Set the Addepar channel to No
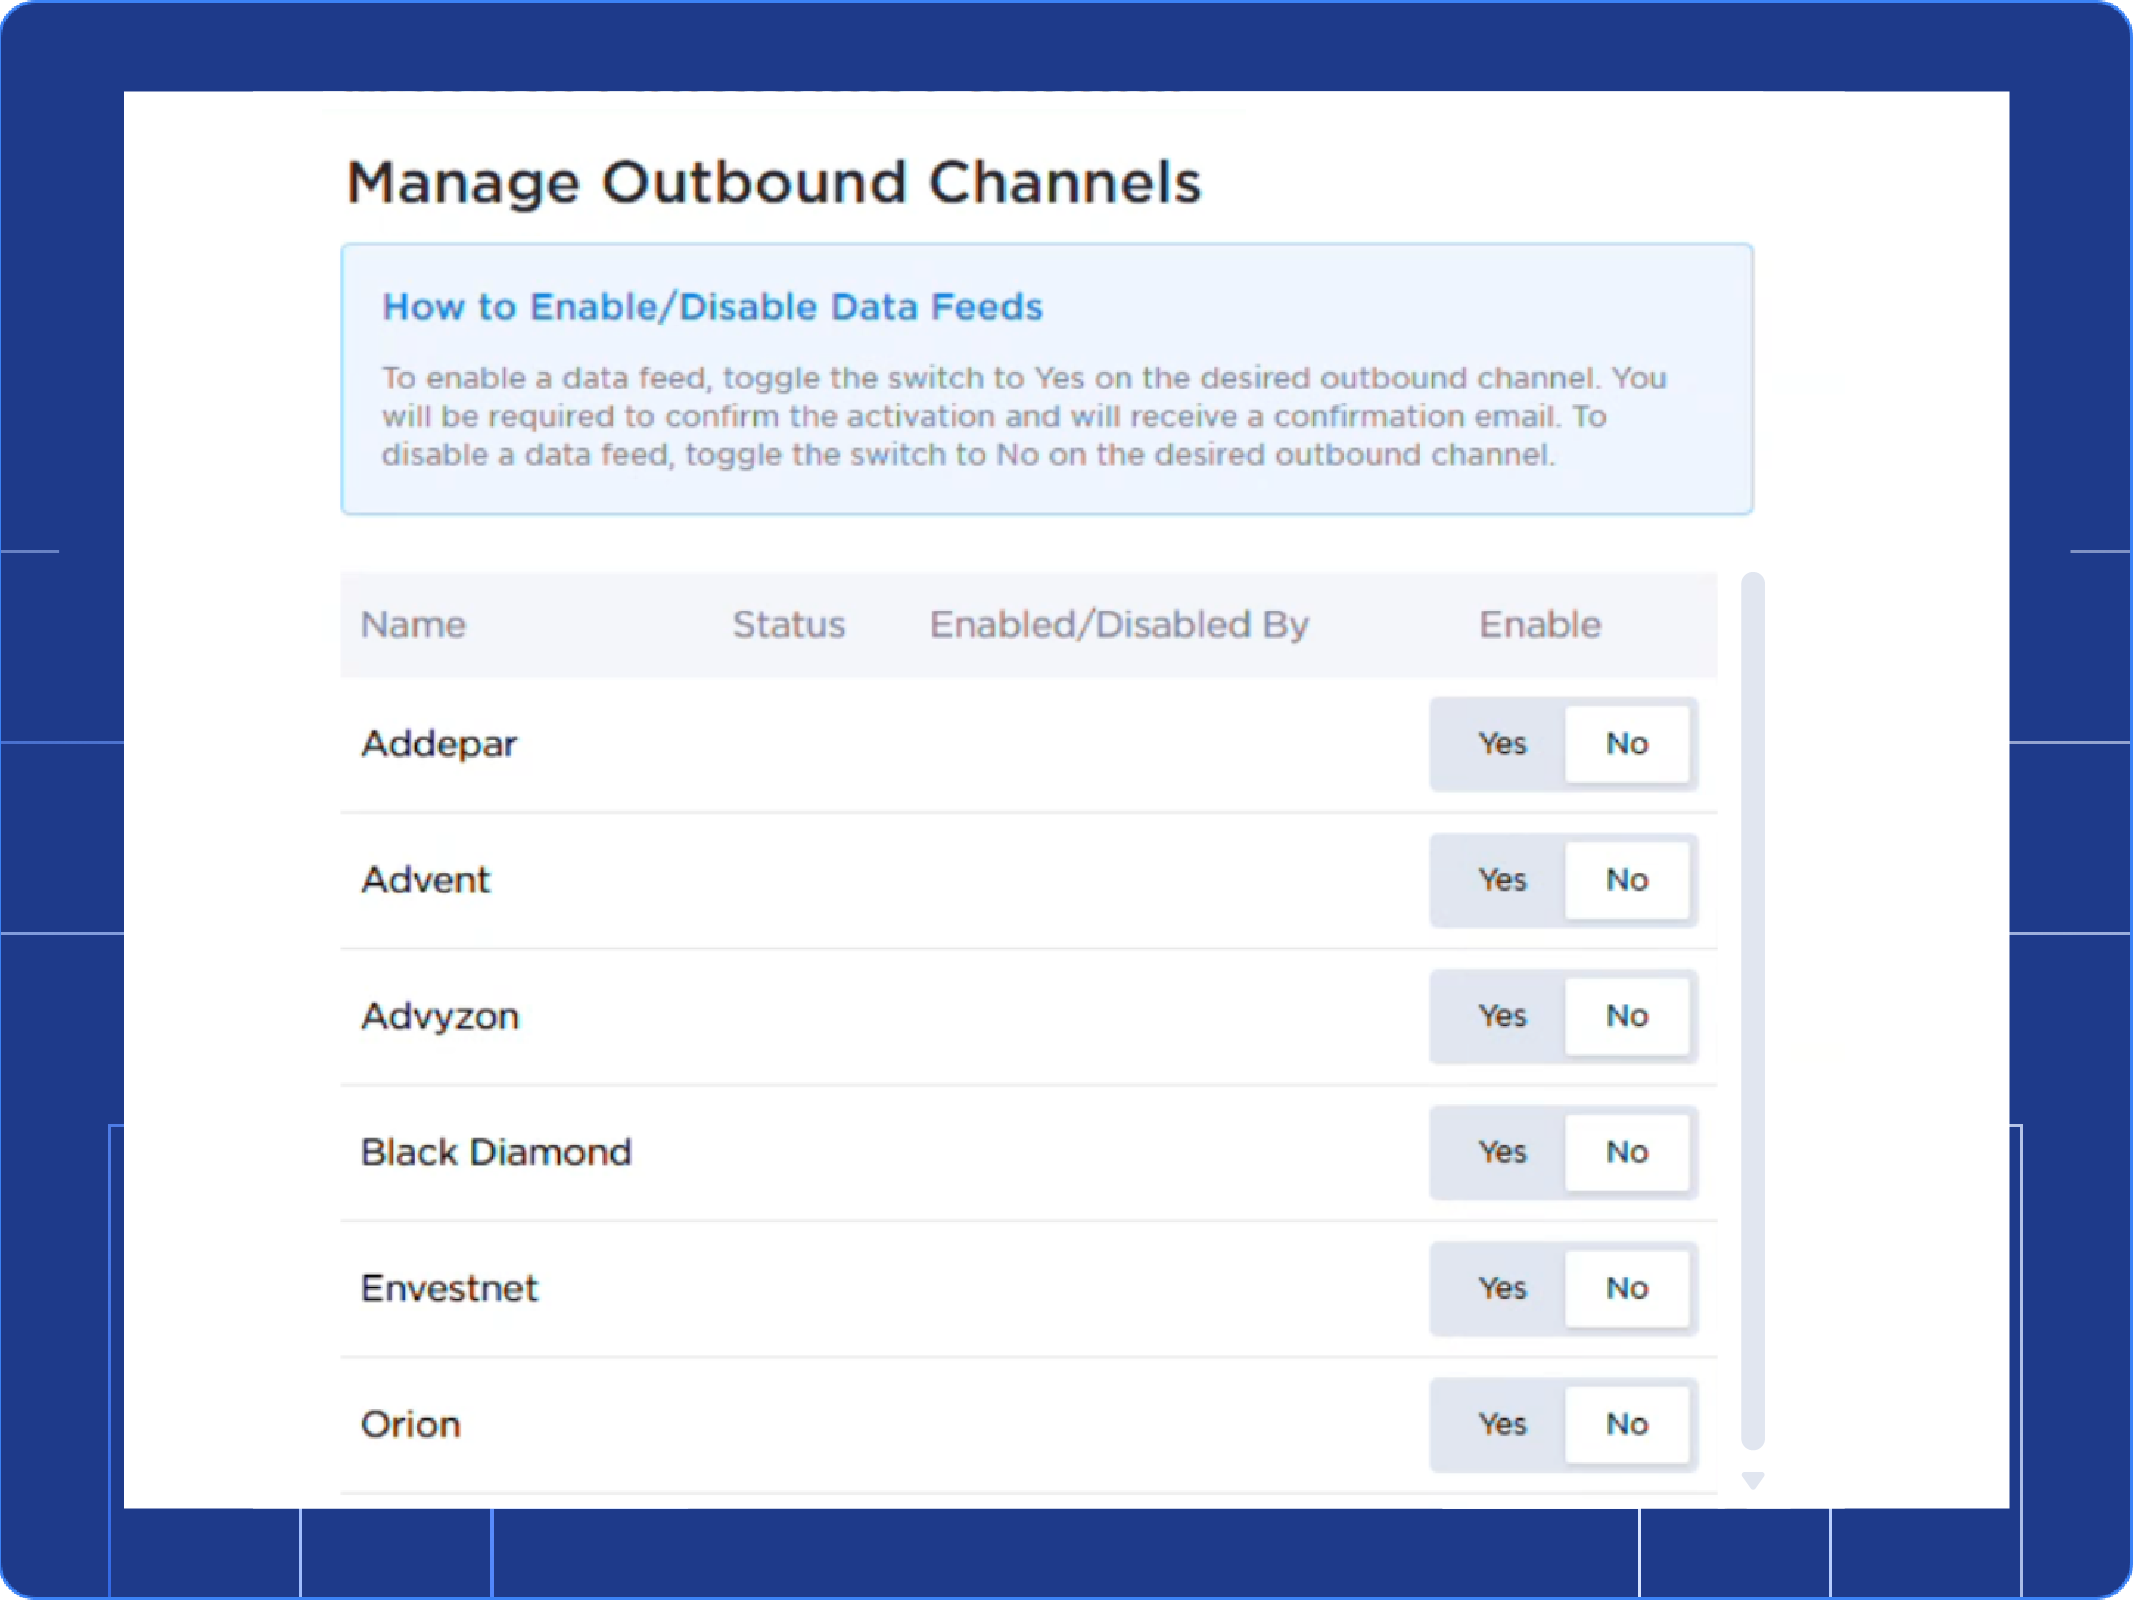Viewport: 2133px width, 1600px height. (1628, 743)
